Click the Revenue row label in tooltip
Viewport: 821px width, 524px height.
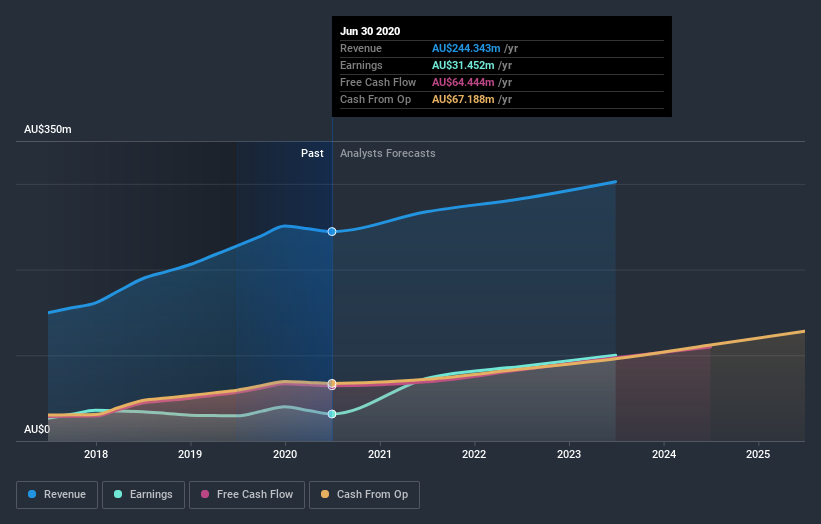(361, 49)
